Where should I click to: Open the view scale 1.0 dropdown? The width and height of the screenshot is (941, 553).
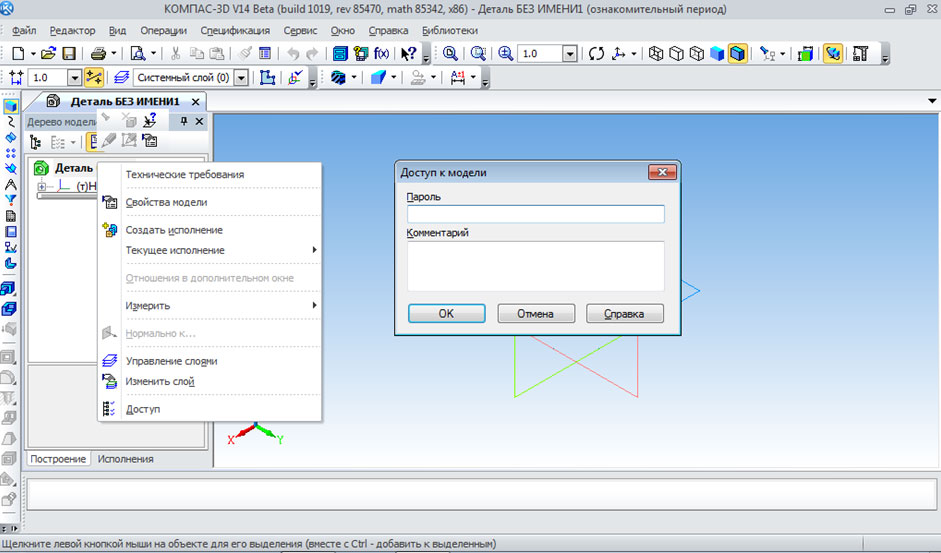(570, 53)
